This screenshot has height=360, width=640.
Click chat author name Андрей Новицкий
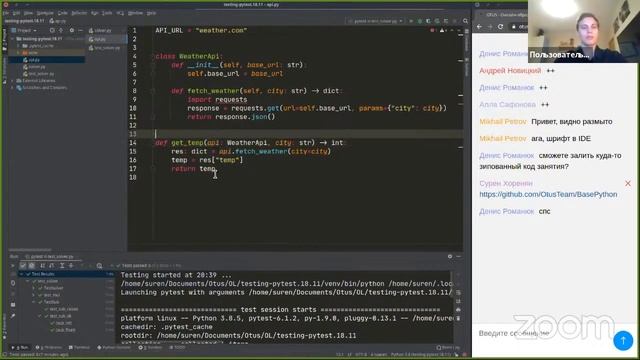coord(510,71)
